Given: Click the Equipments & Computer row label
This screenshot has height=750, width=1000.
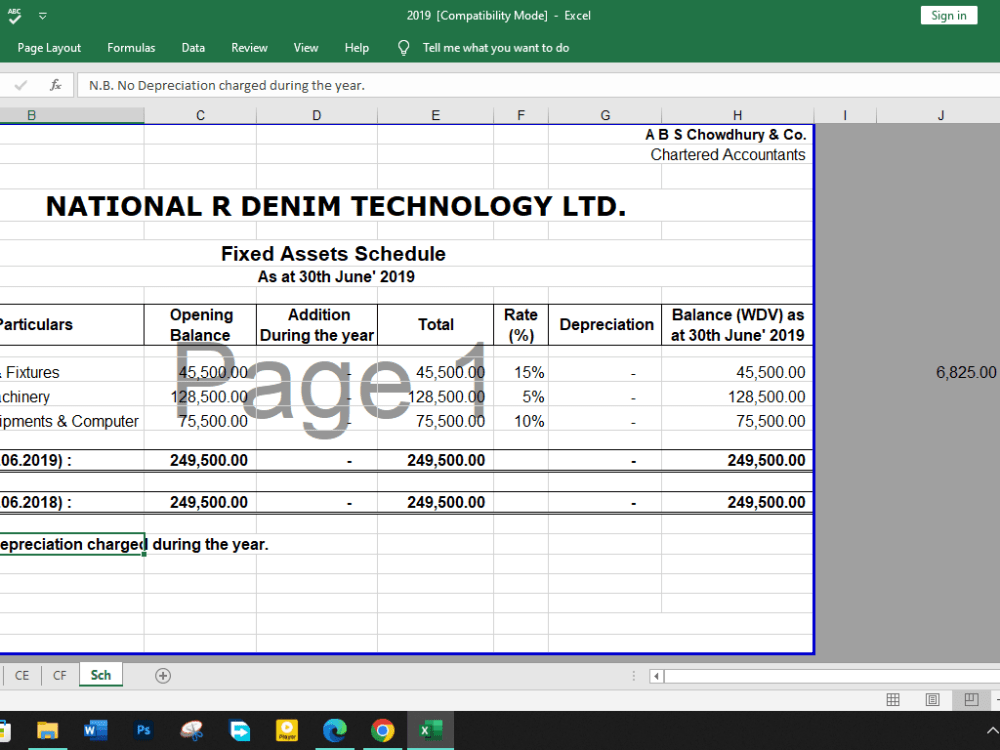Looking at the screenshot, I should [x=69, y=422].
